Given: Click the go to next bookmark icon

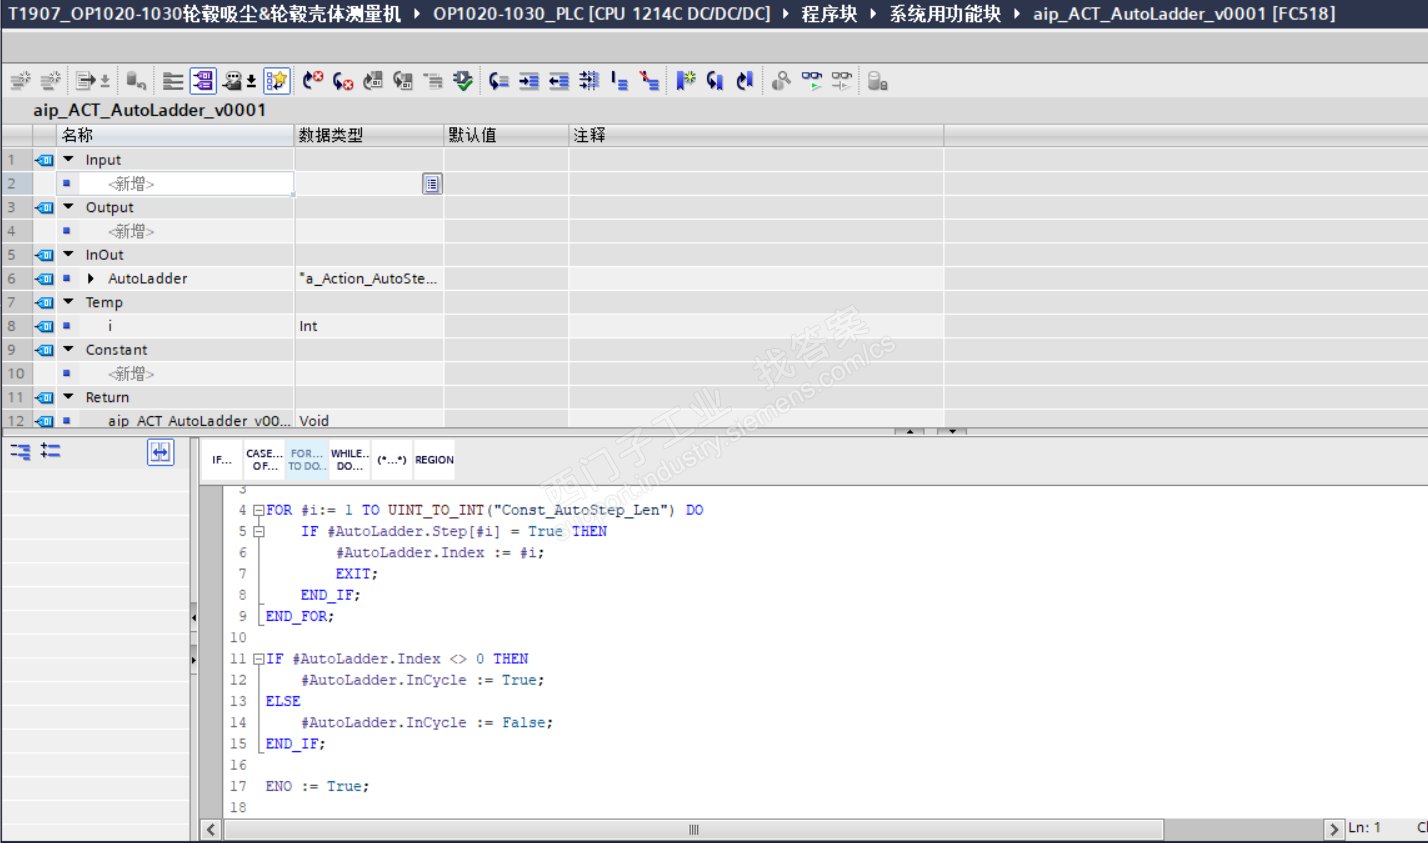Looking at the screenshot, I should 715,81.
